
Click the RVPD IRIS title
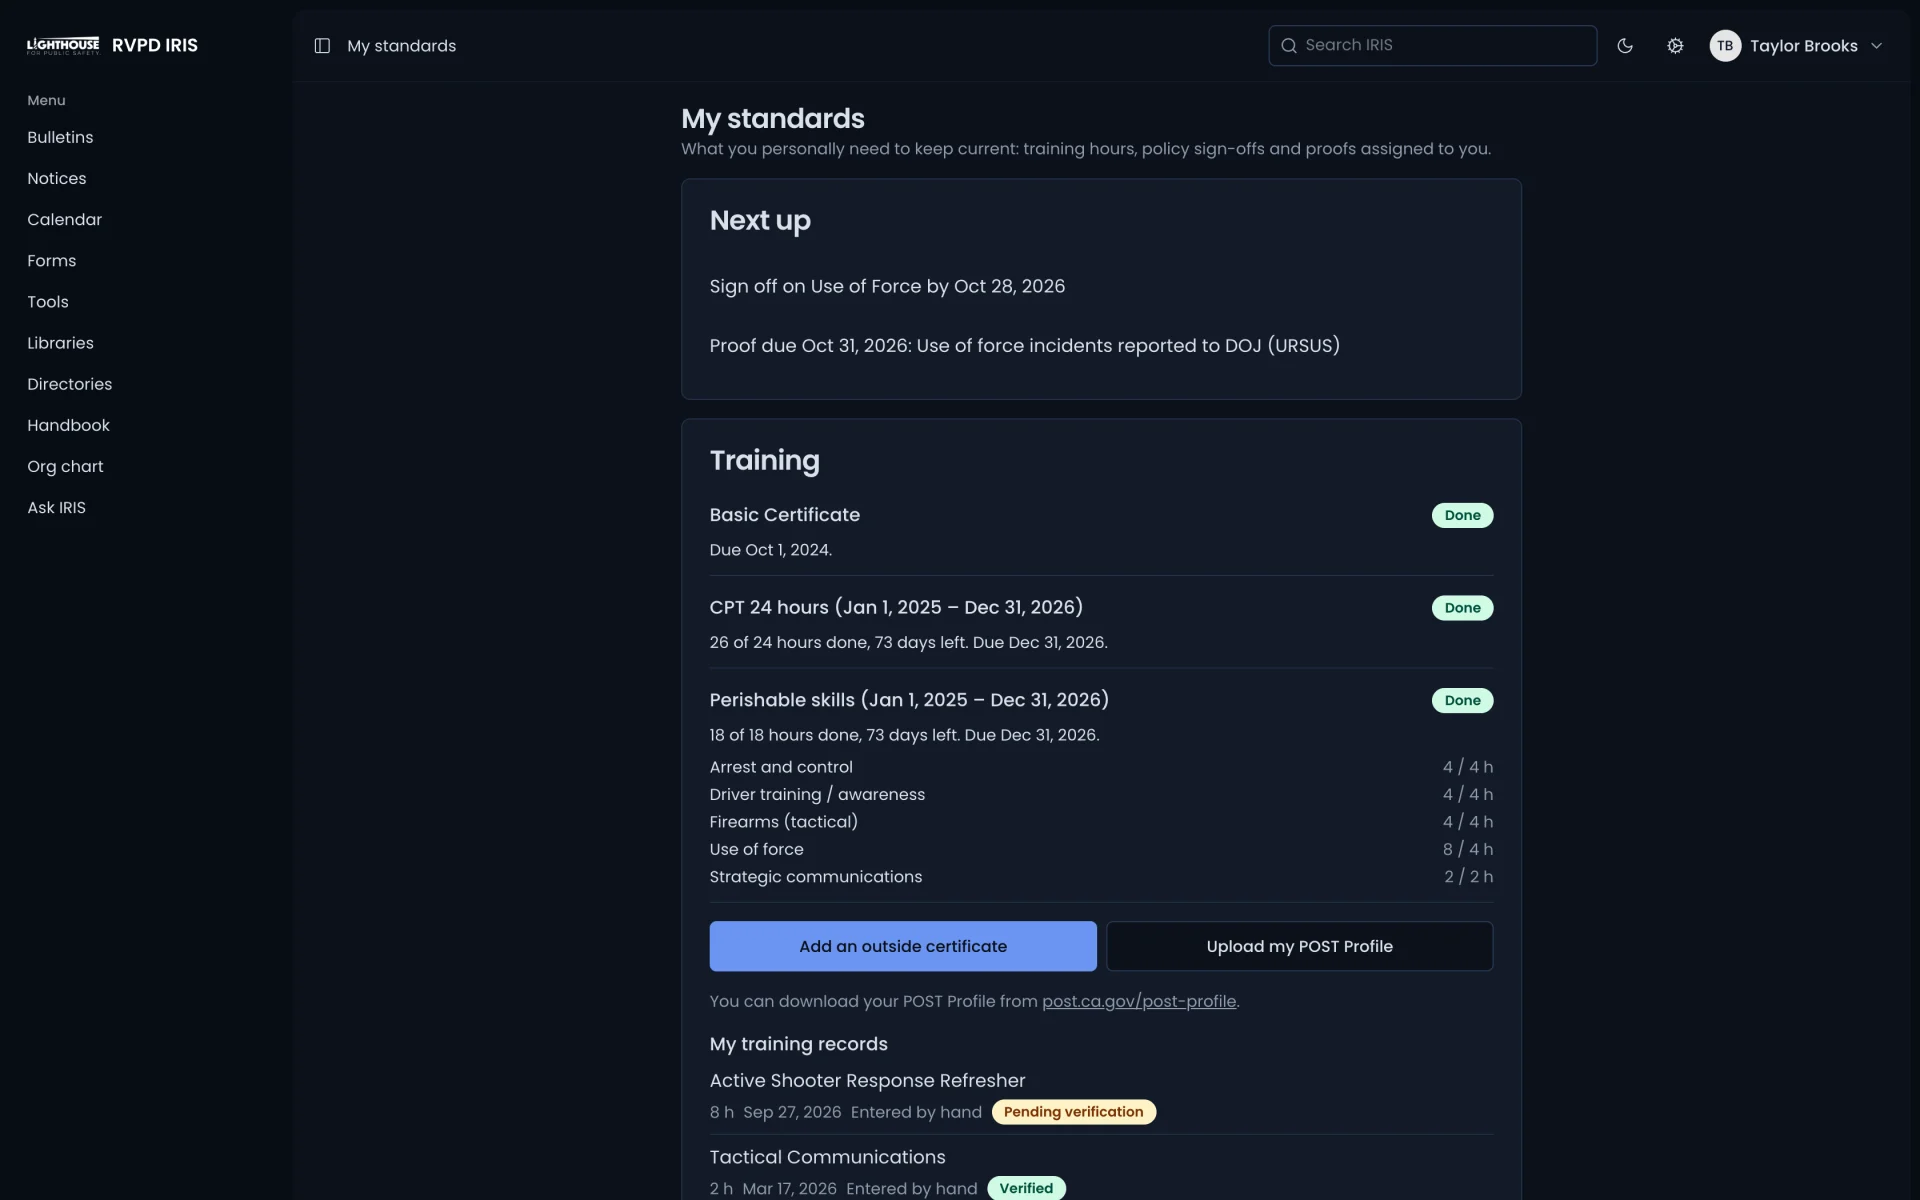155,46
